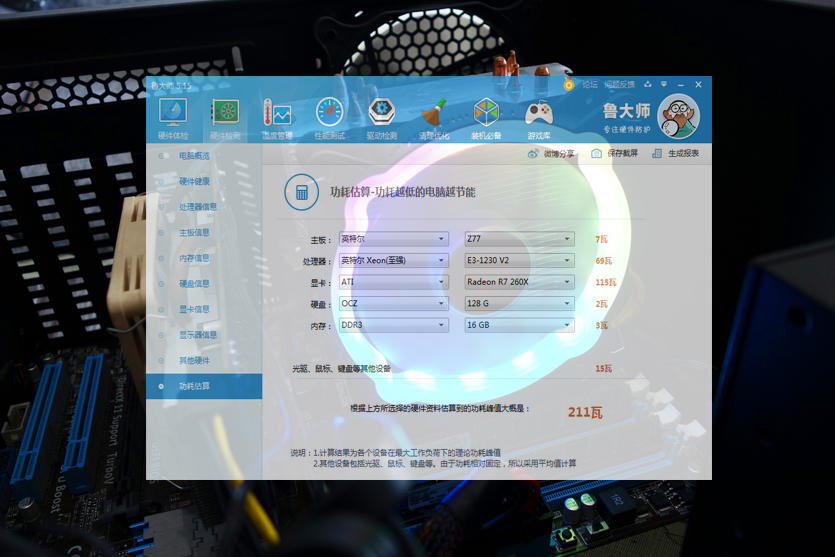
Task: Click the 鲁大师 cartoon mascot avatar
Action: (678, 116)
